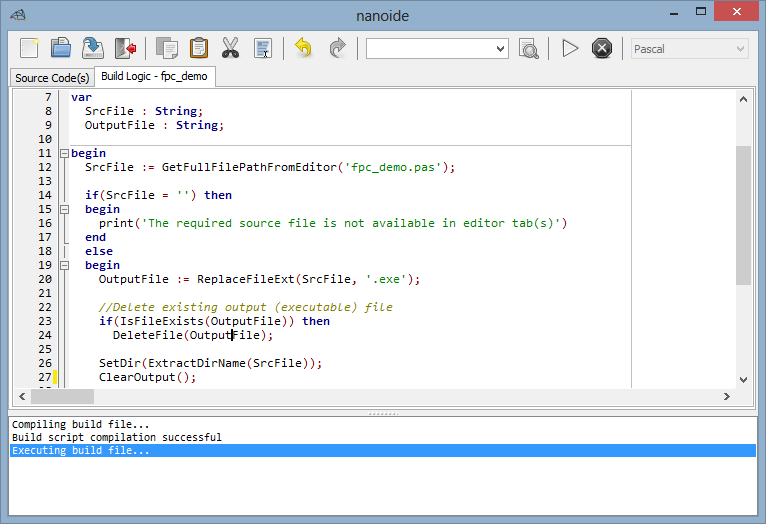Save the file using the toolbar icon
The height and width of the screenshot is (524, 768).
click(x=93, y=48)
